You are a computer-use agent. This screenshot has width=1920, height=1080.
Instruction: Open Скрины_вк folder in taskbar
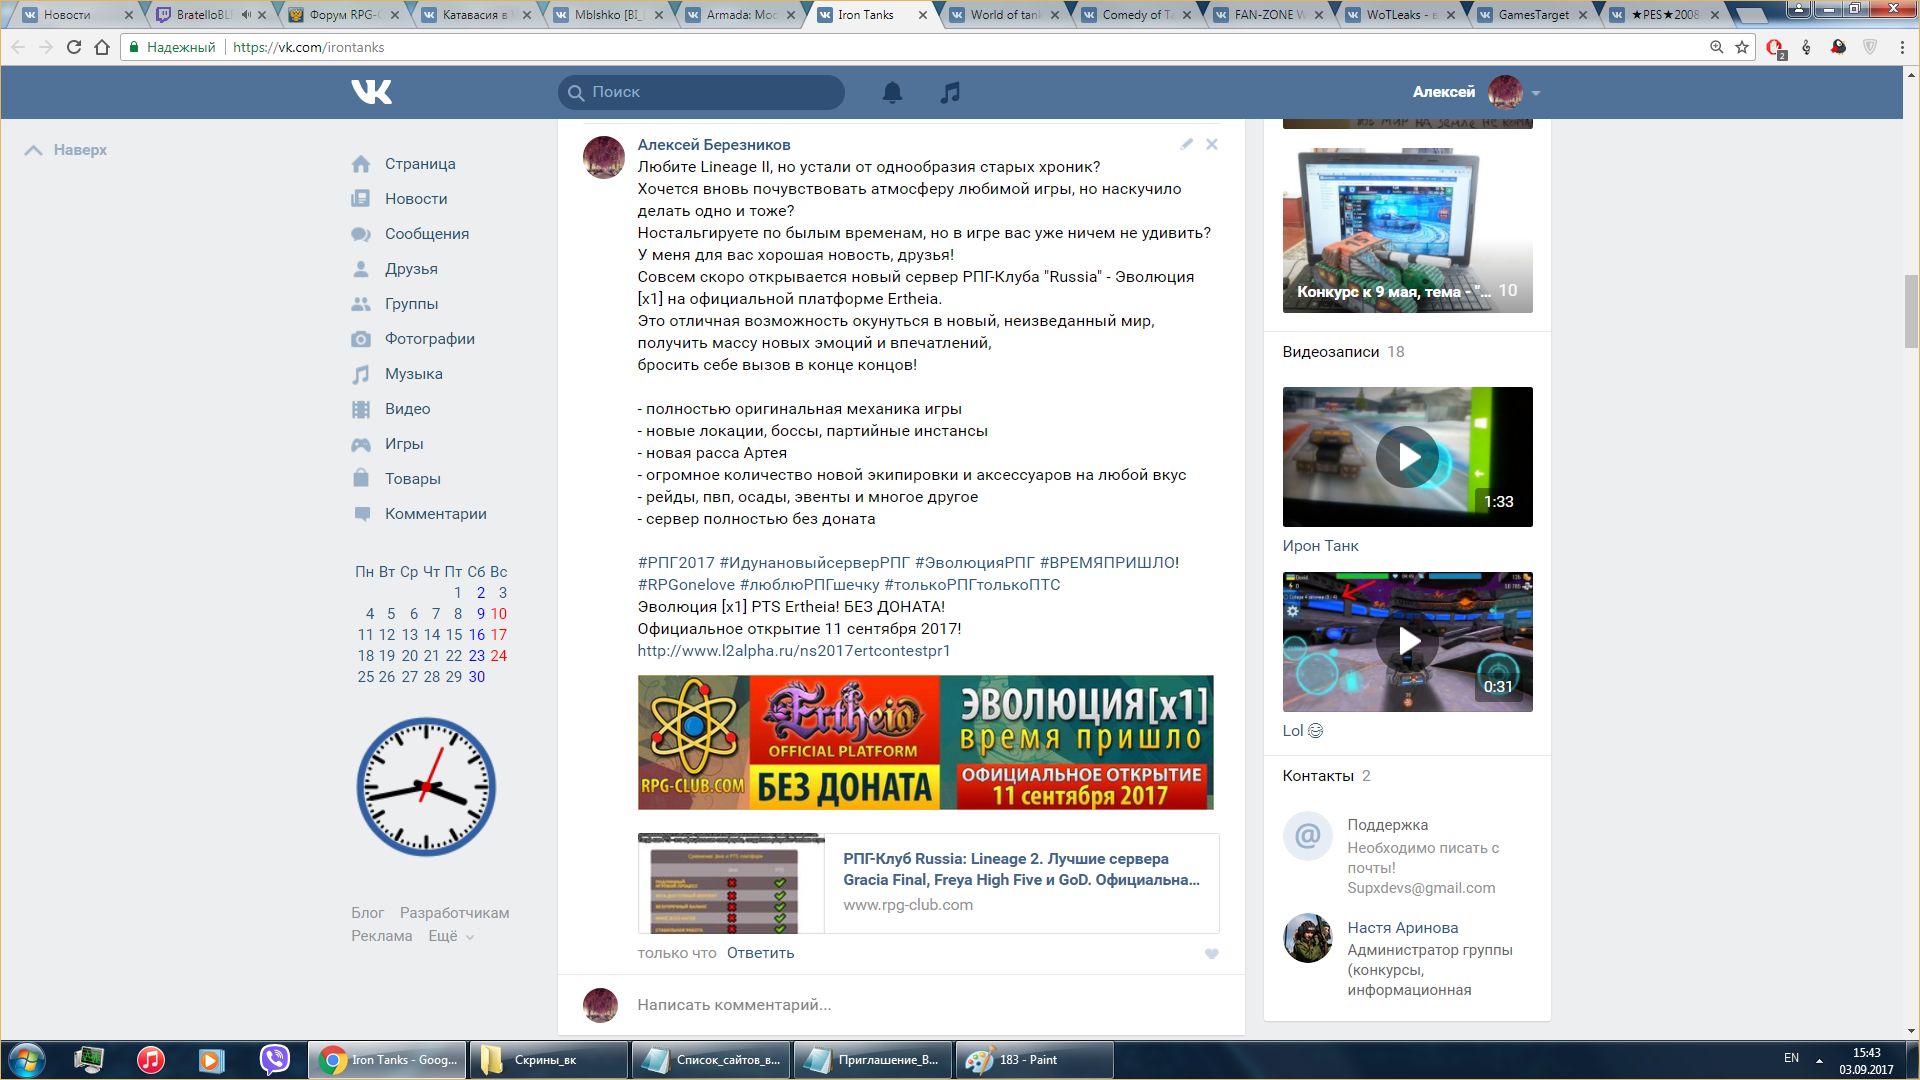548,1060
